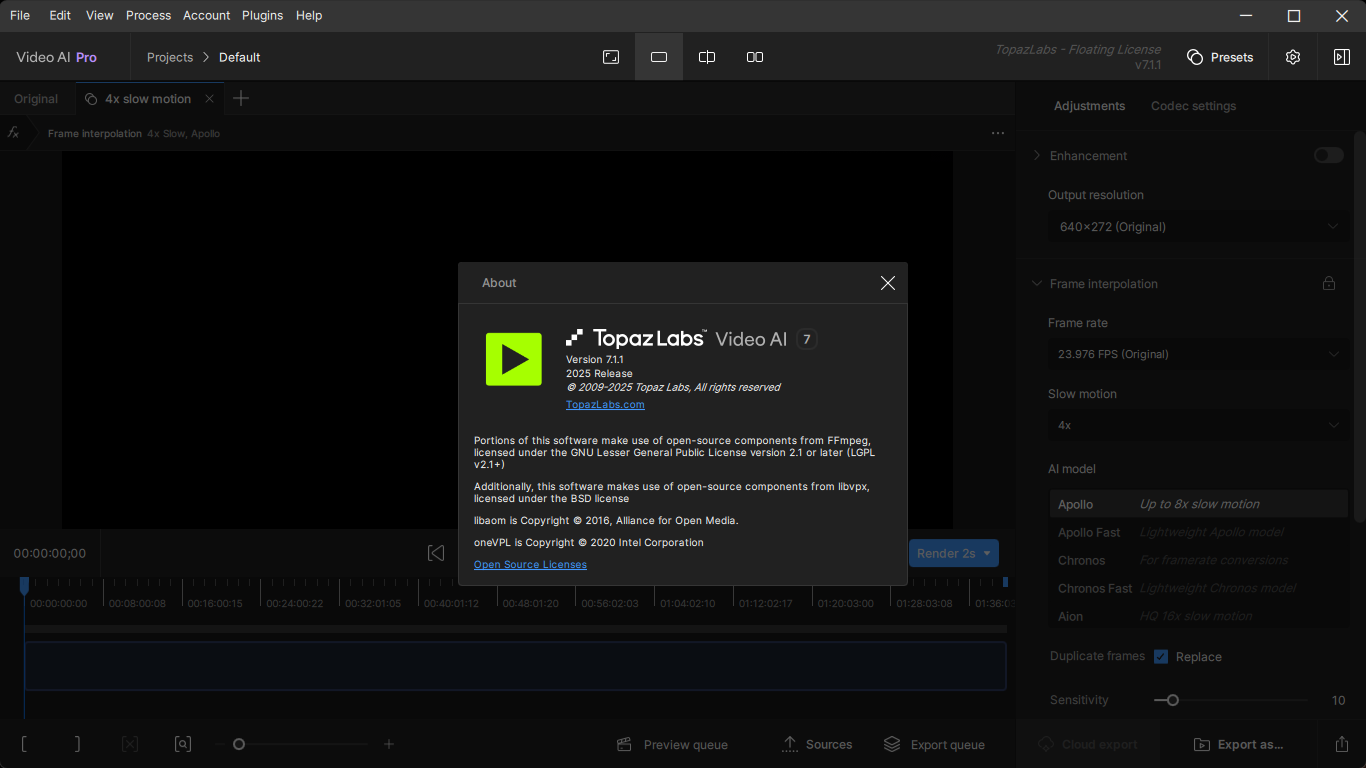Switch to the Original tab
1366x768 pixels.
[36, 99]
